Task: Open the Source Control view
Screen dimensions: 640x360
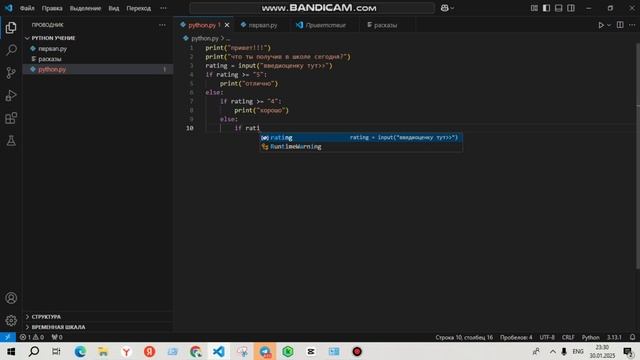Action: point(11,73)
